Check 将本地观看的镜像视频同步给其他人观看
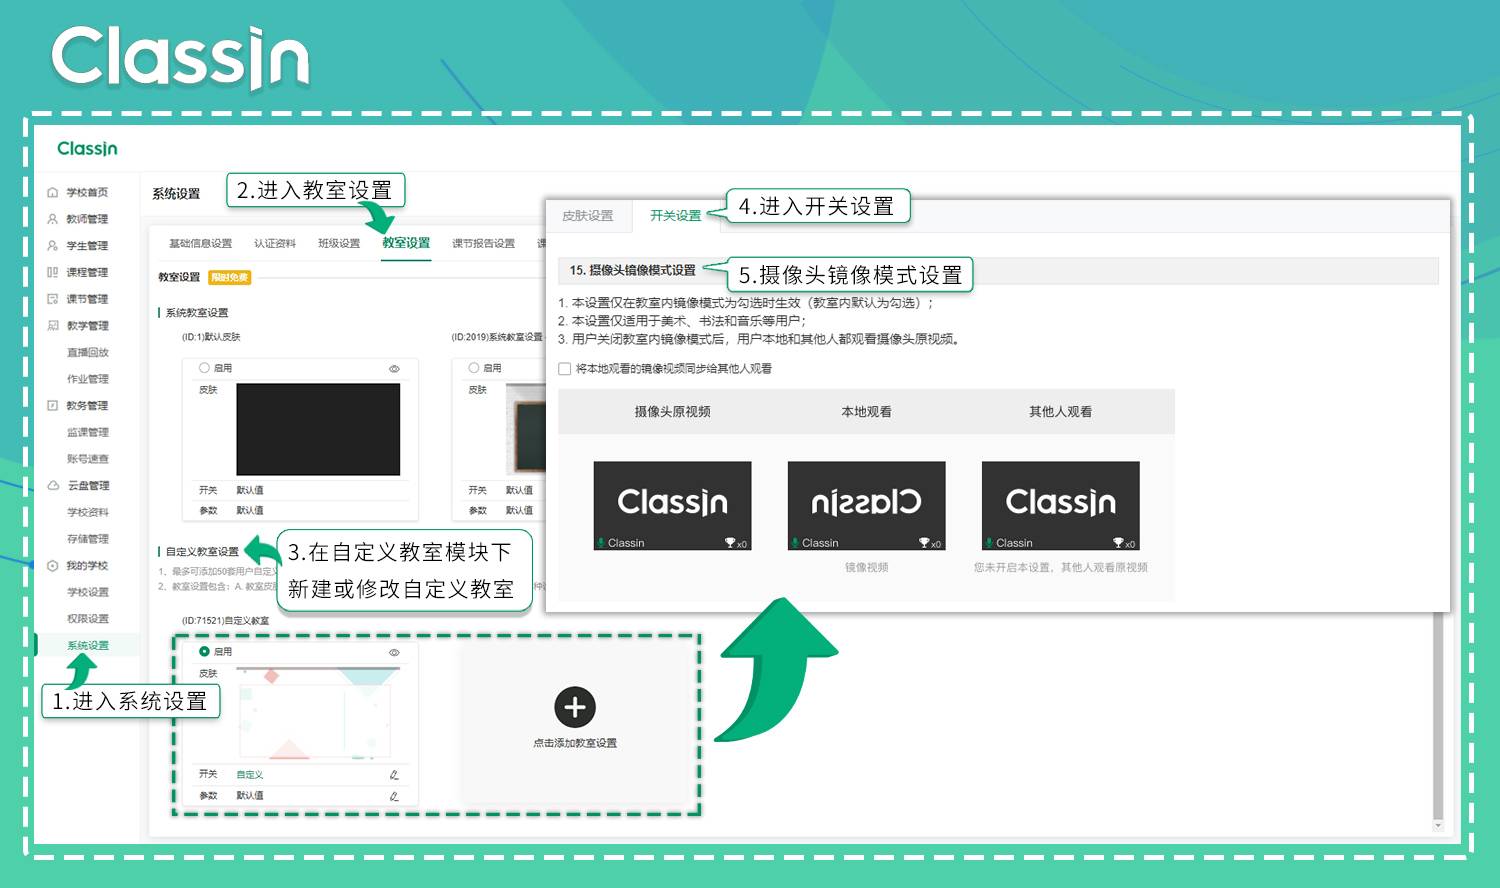 (x=565, y=369)
